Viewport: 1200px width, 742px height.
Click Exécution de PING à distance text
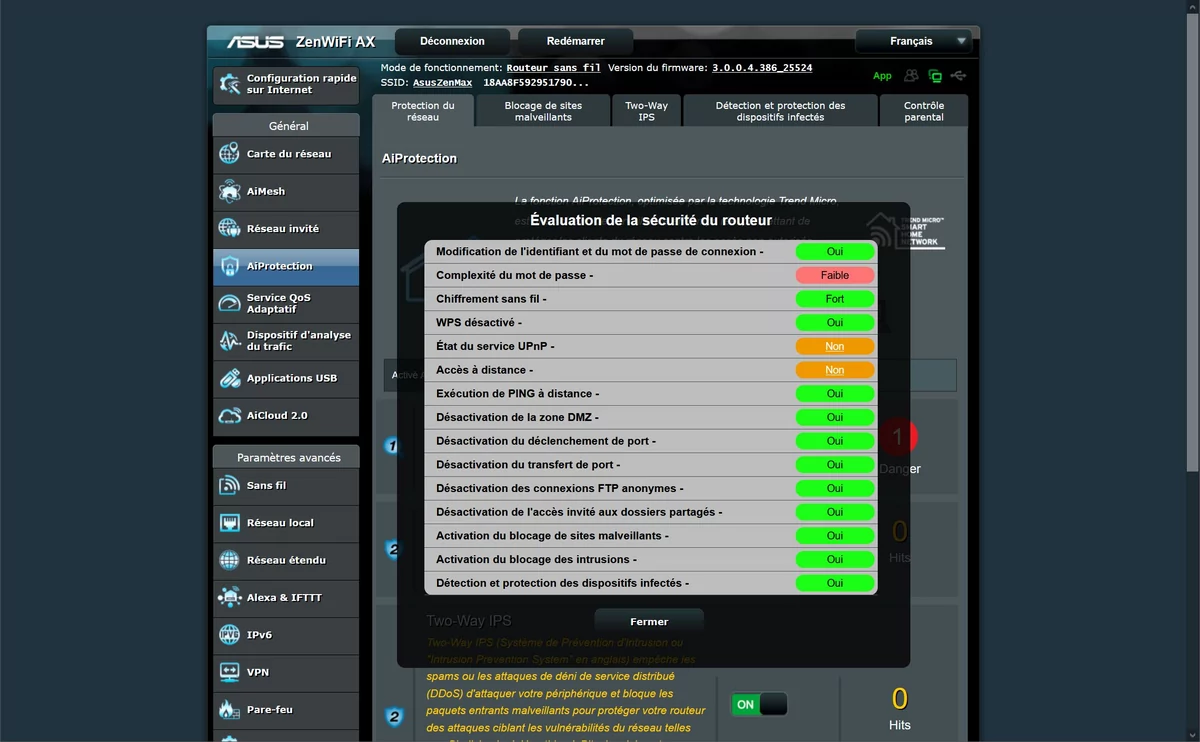(517, 394)
